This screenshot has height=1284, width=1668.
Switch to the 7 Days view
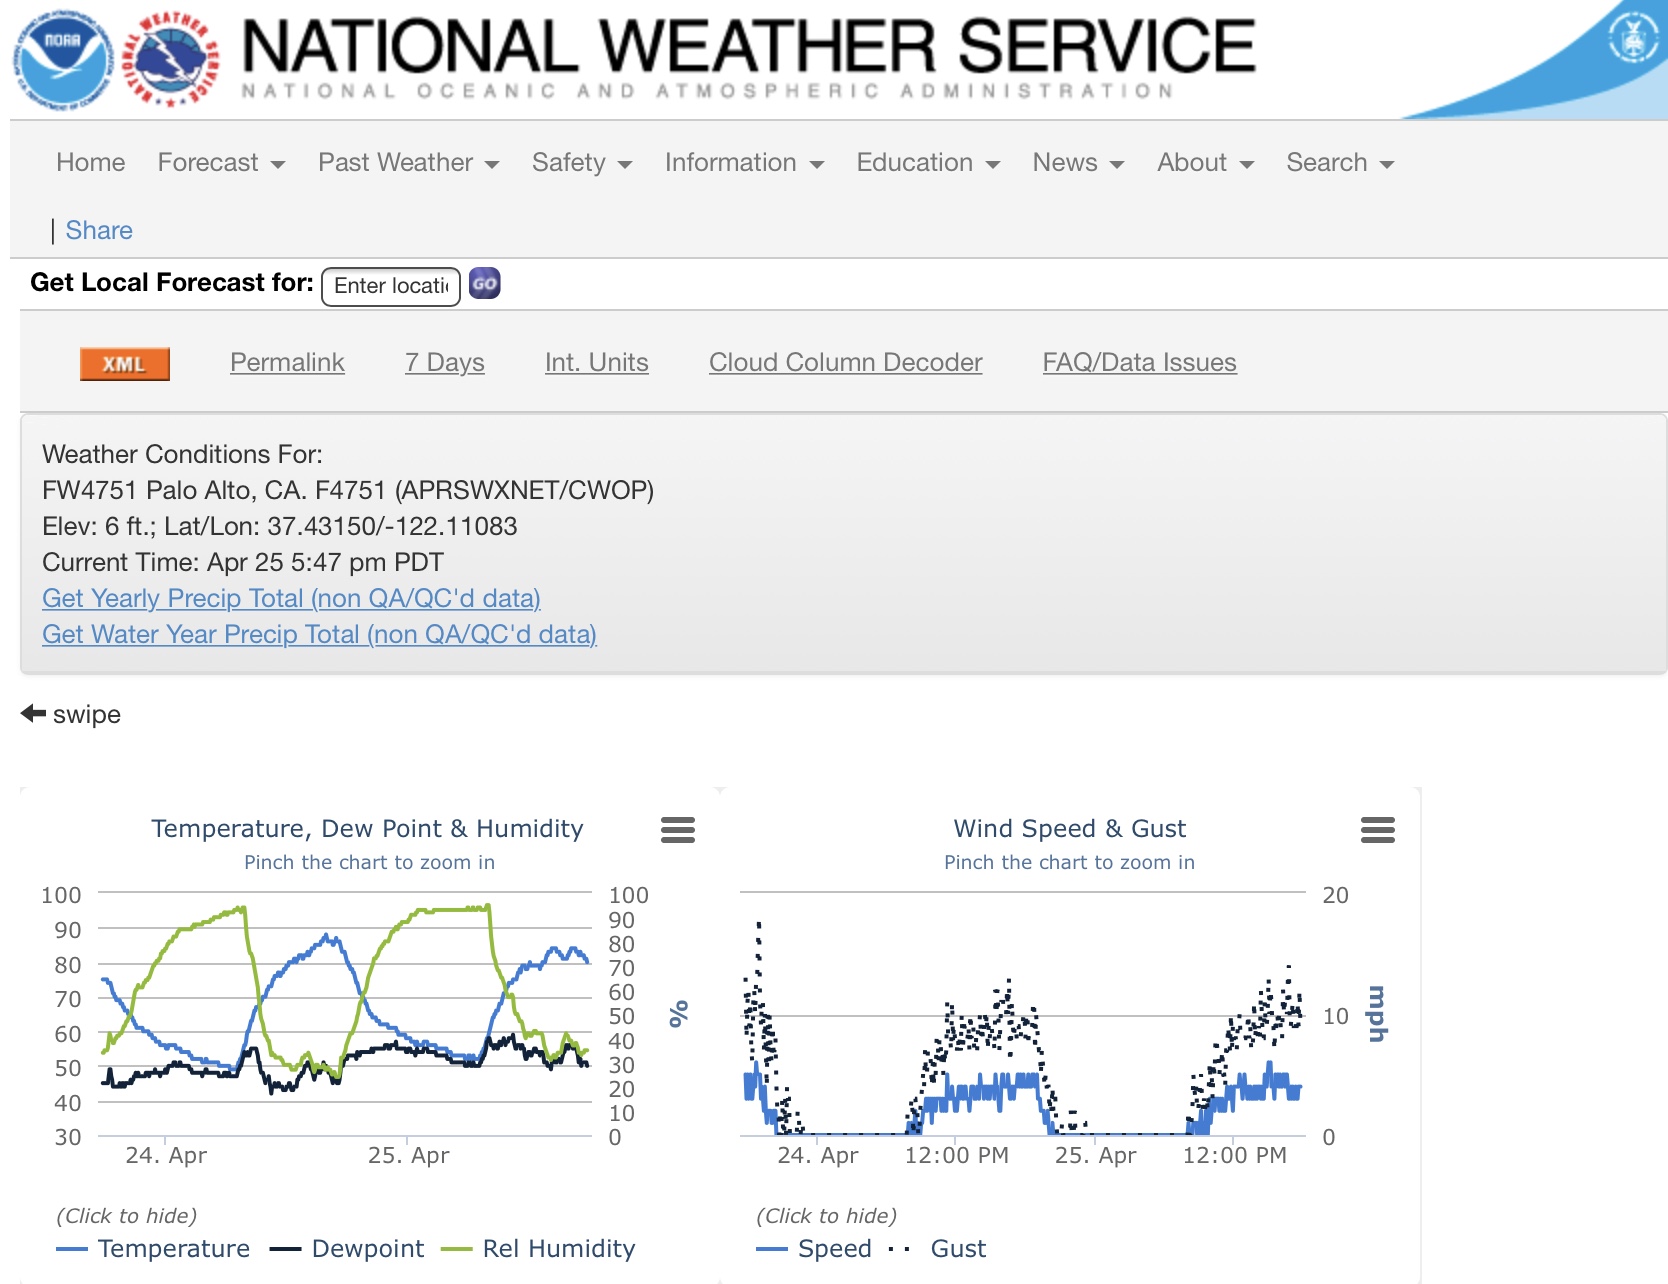click(445, 362)
